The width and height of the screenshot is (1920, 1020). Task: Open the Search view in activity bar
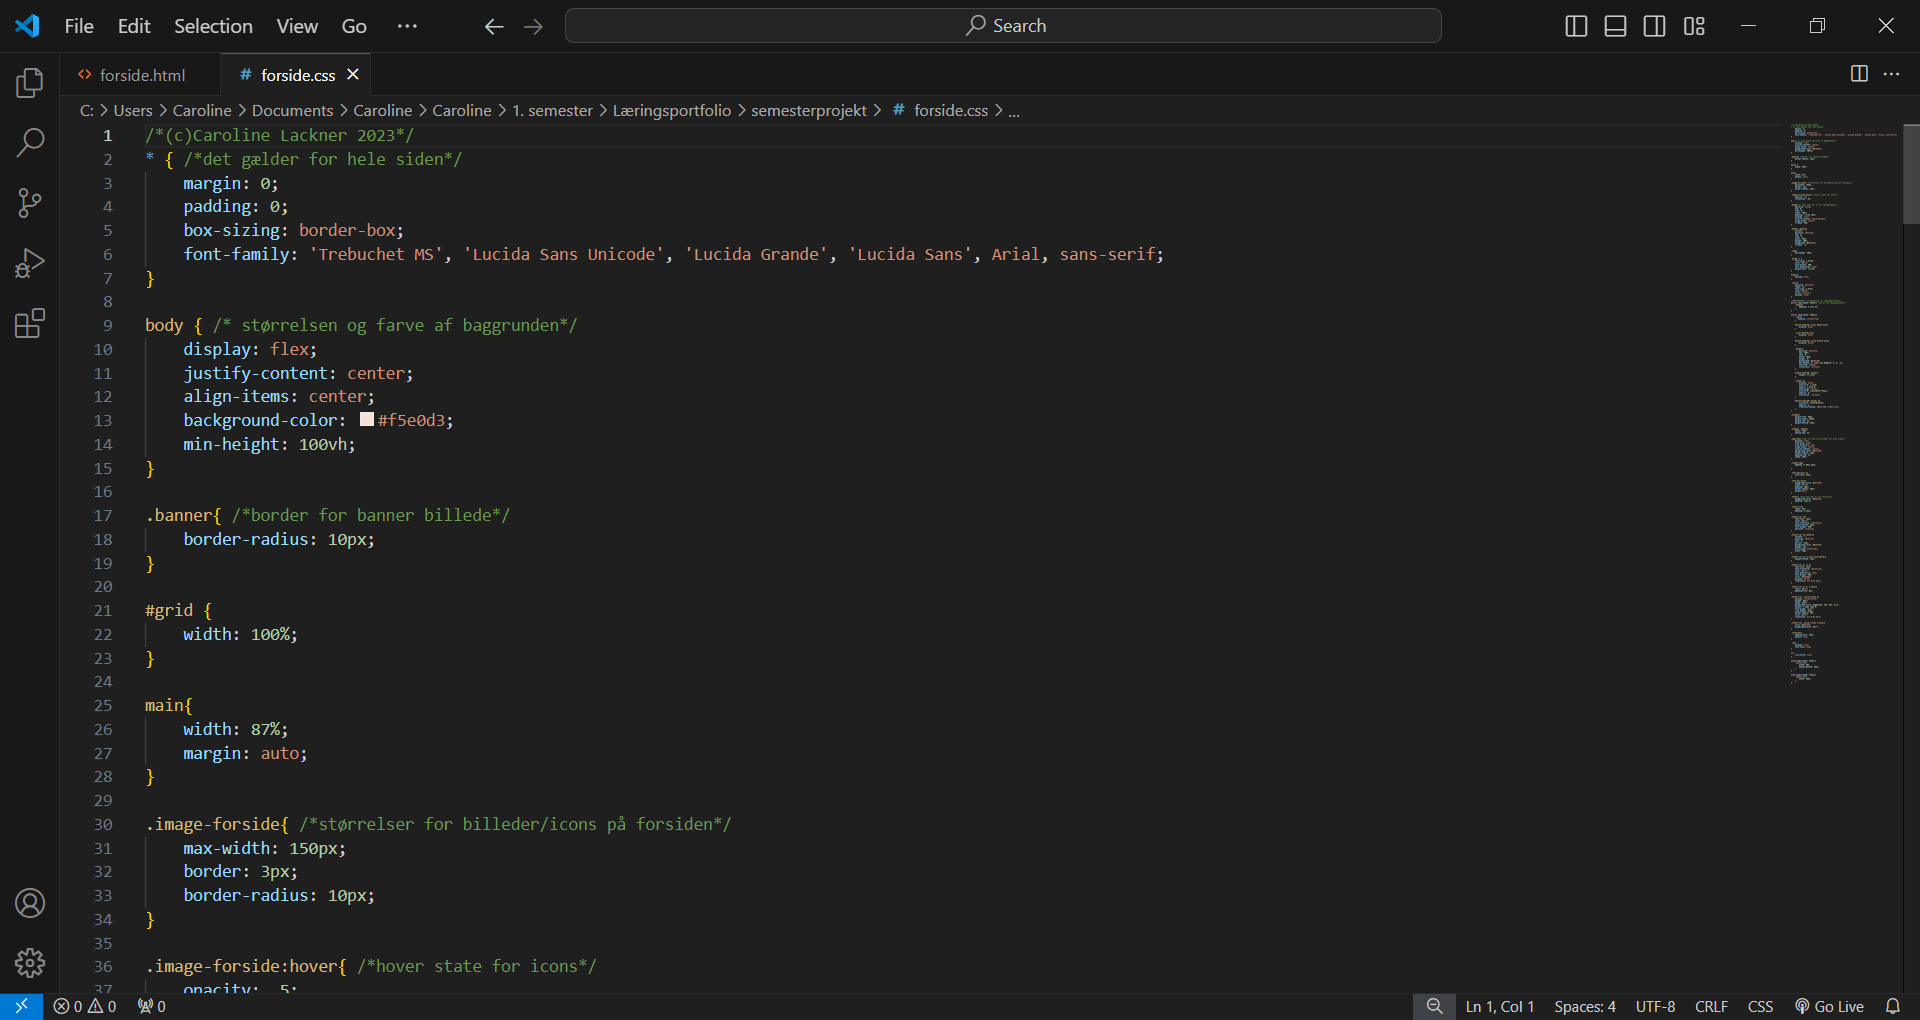tap(30, 143)
